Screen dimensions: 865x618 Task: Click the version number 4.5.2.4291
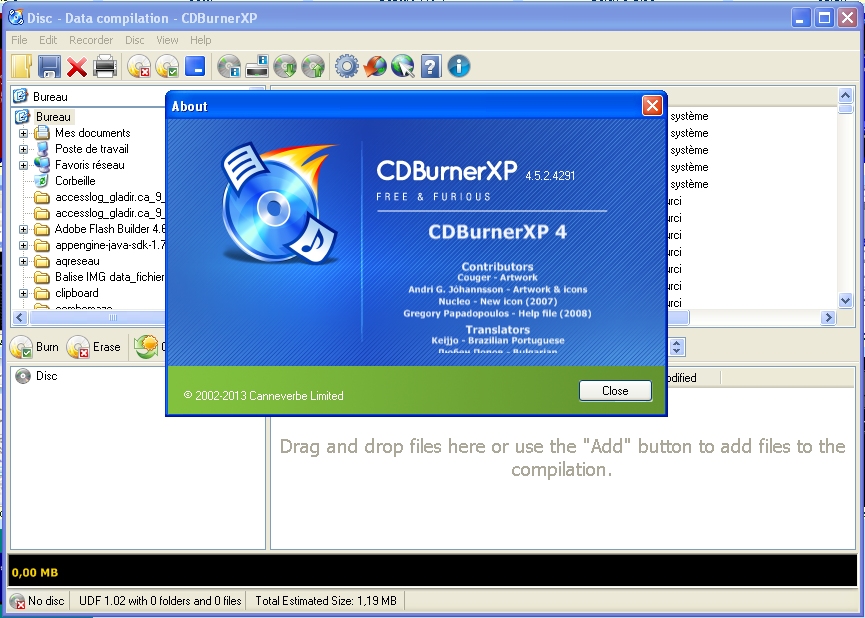pos(550,176)
